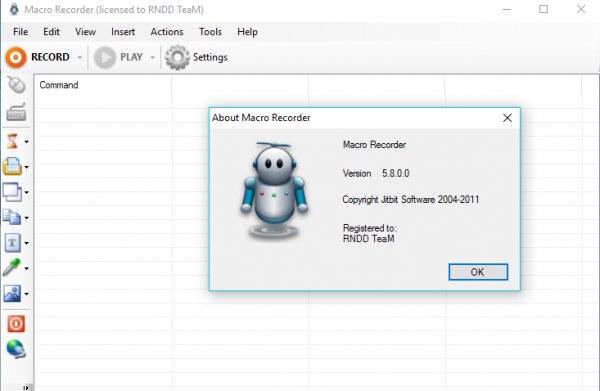Click the 'RNDD TeaM' registered name
Screen dimensions: 600x391
pyautogui.click(x=368, y=239)
